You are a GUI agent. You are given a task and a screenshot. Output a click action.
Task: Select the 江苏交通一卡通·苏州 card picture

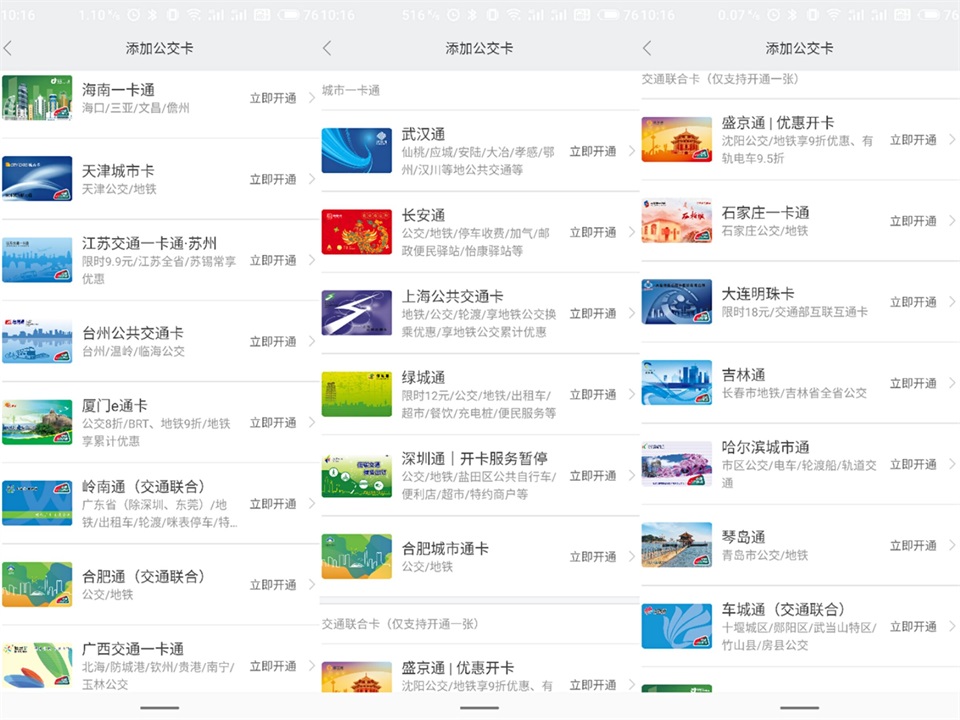[37, 260]
